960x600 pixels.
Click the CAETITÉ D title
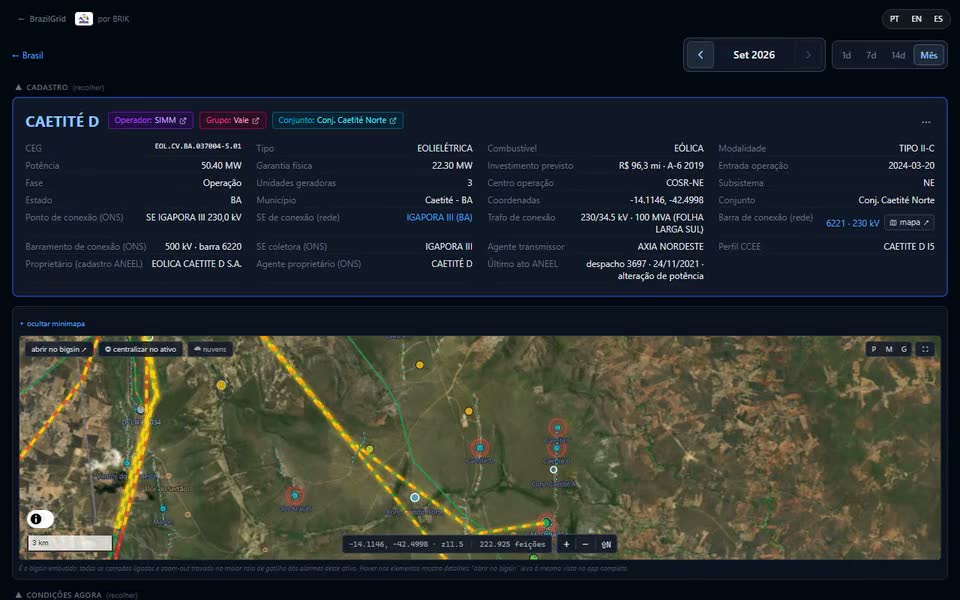click(x=62, y=121)
